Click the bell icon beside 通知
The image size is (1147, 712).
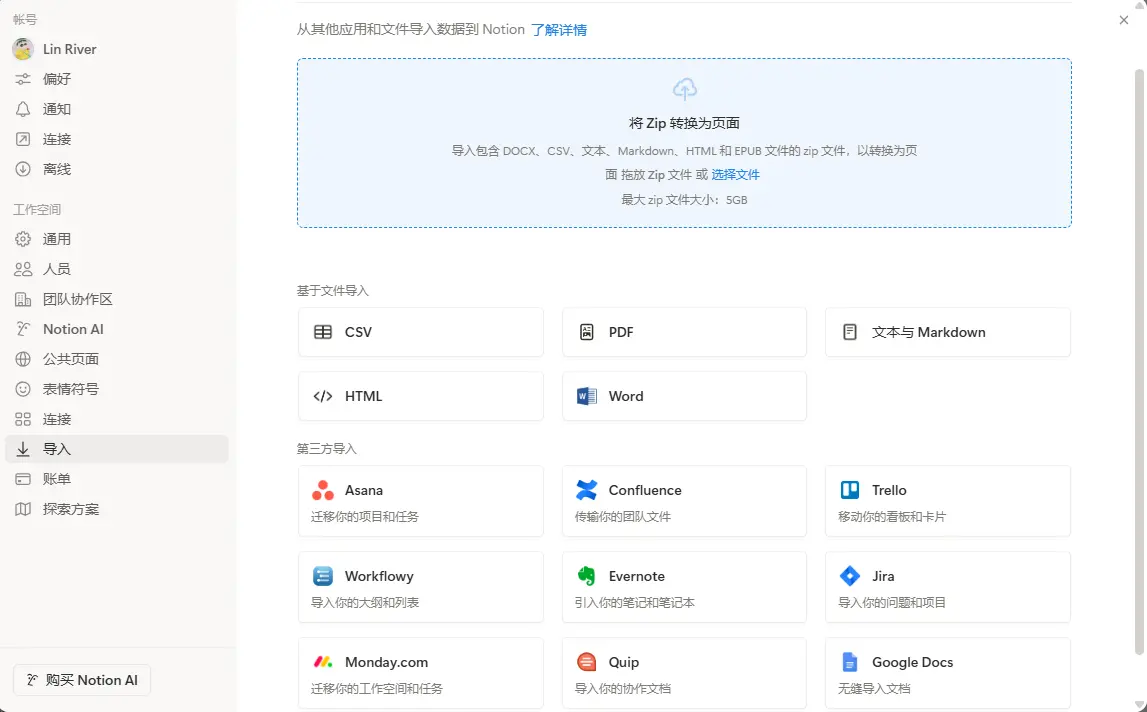tap(23, 109)
